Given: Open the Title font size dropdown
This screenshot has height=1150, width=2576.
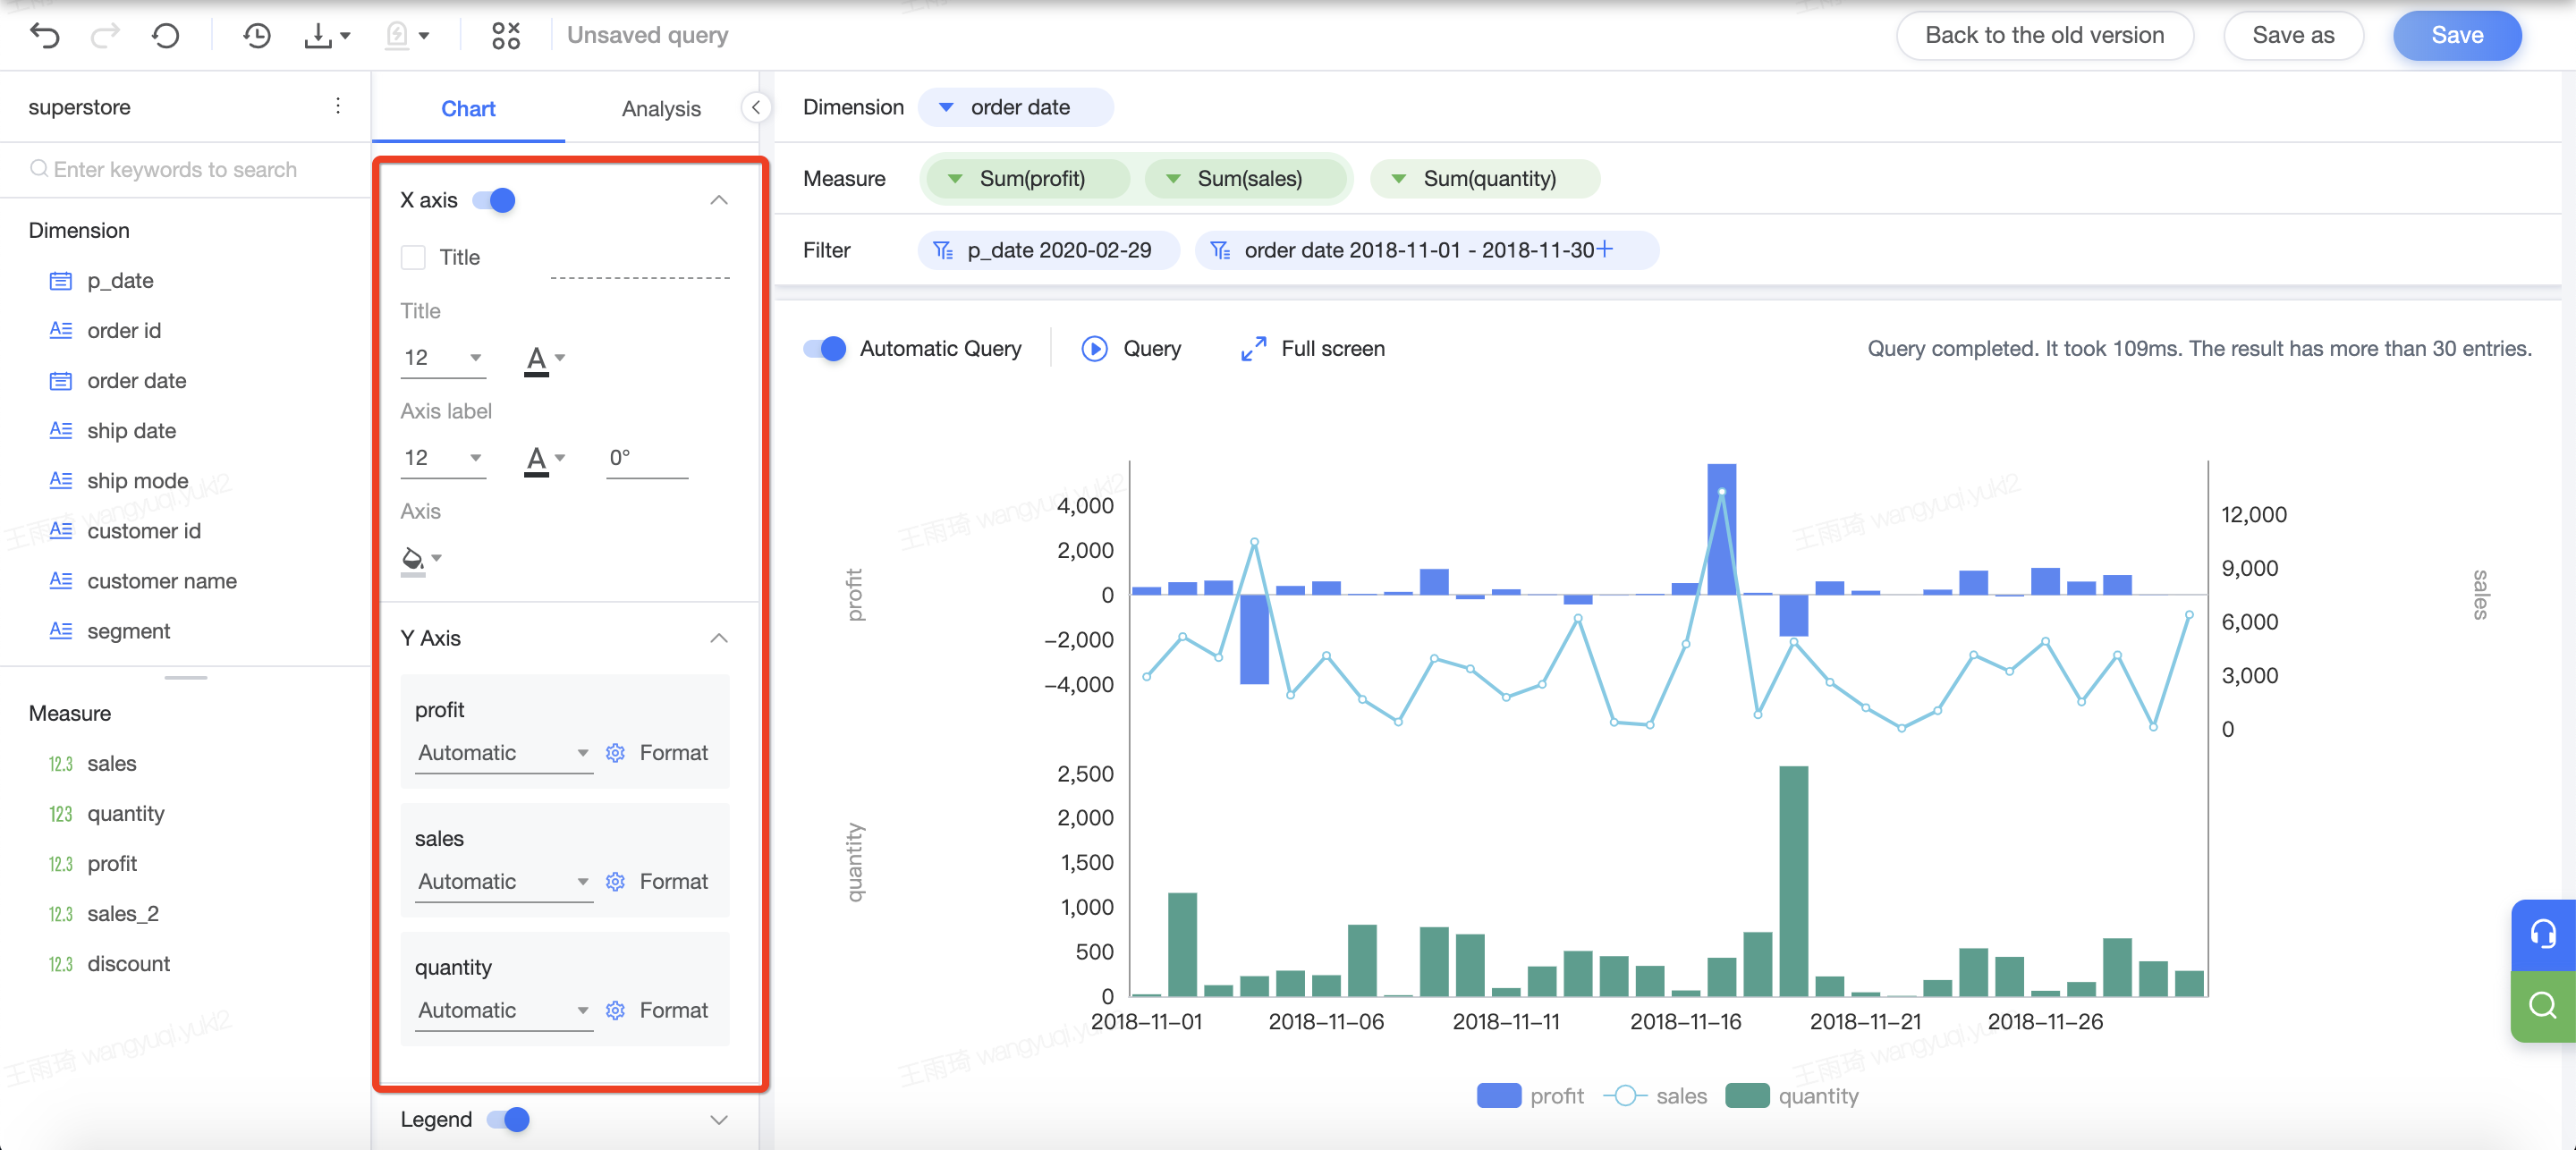Looking at the screenshot, I should click(x=444, y=358).
